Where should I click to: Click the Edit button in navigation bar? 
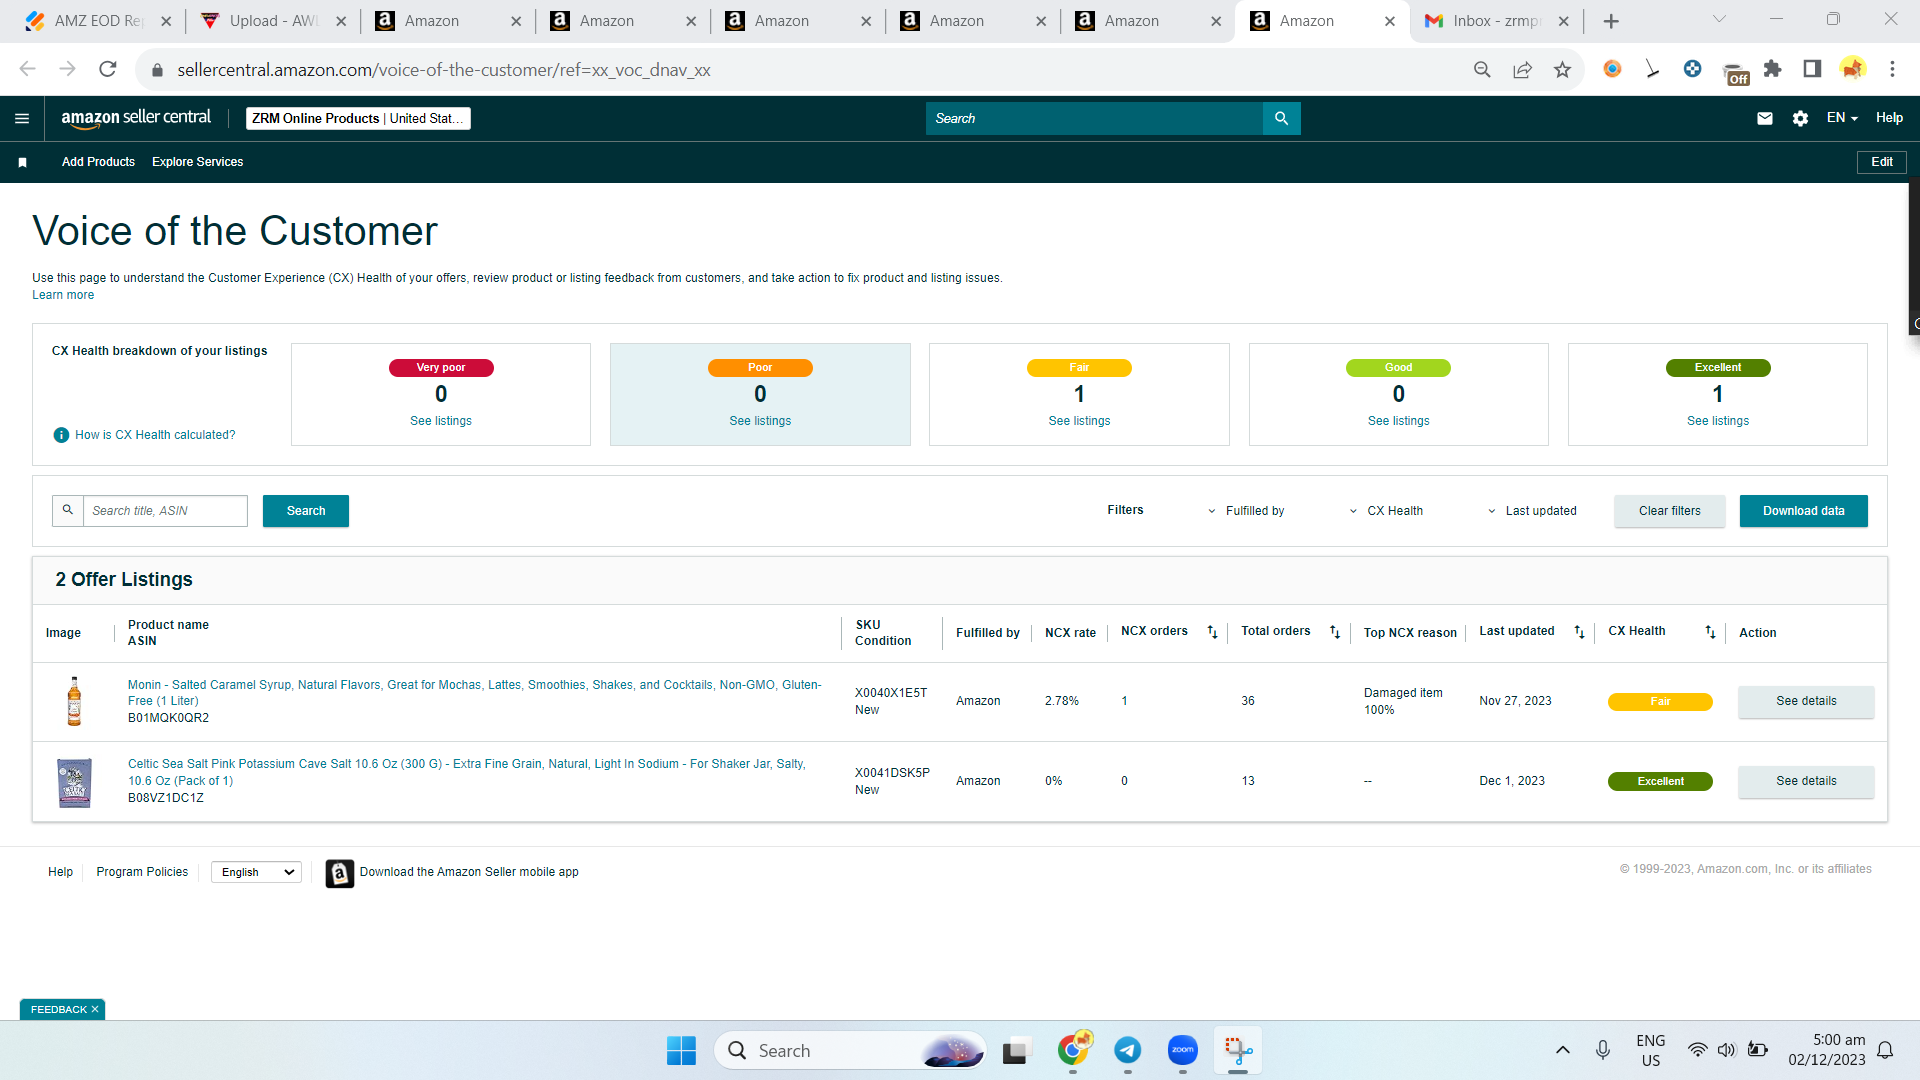1882,162
